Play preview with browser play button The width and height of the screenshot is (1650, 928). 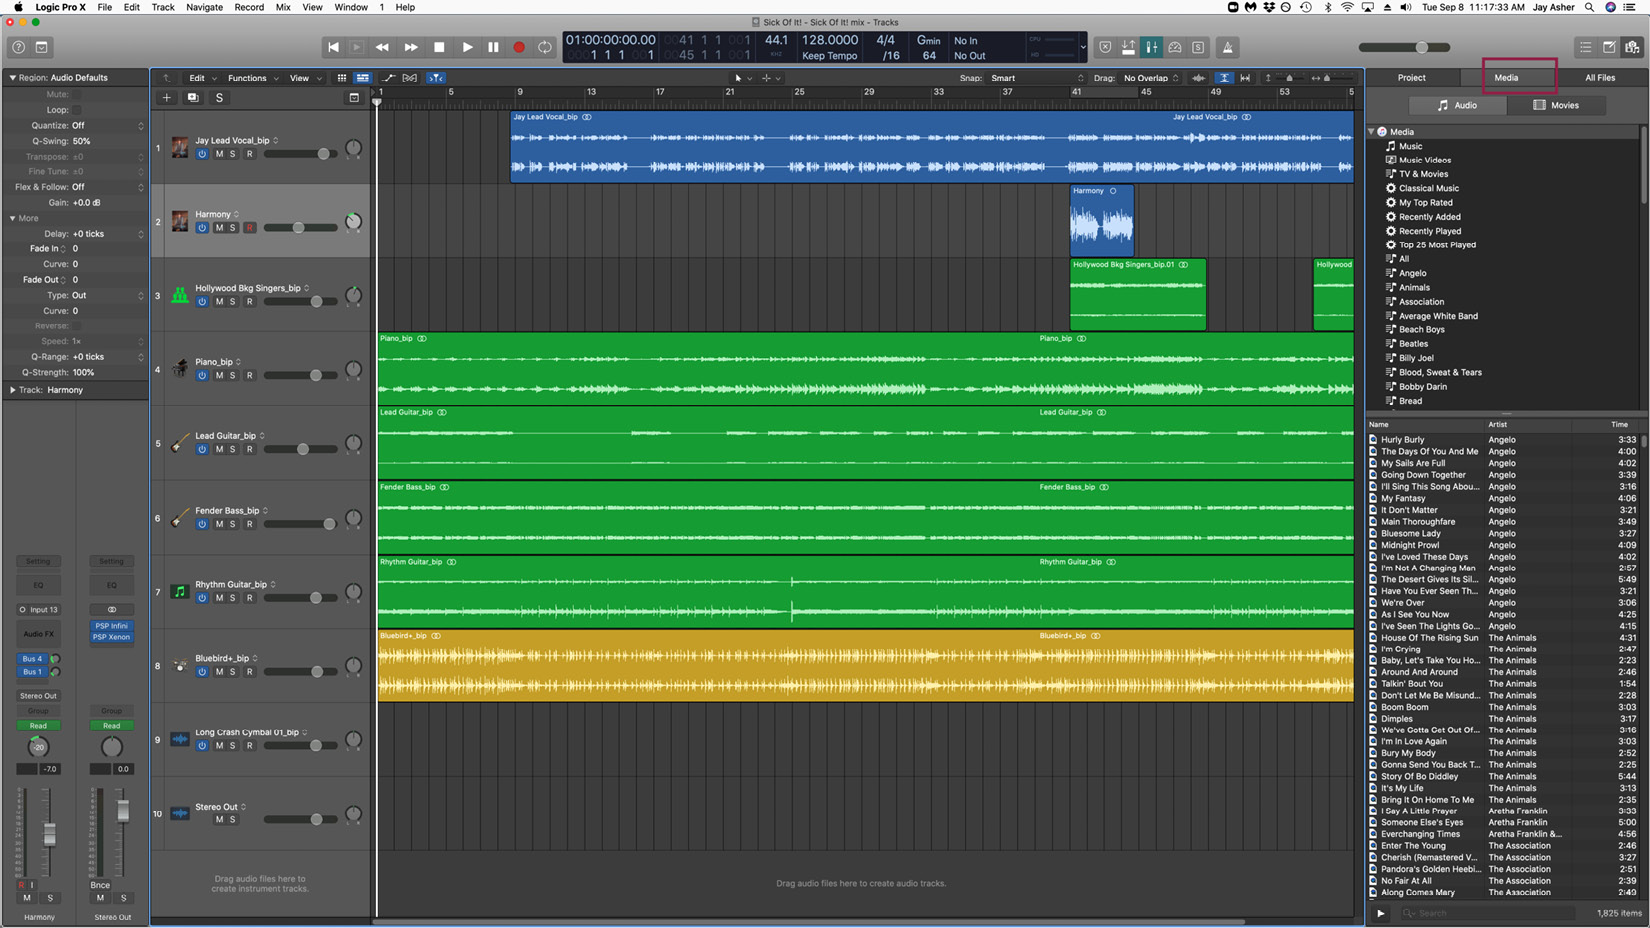tap(1380, 913)
